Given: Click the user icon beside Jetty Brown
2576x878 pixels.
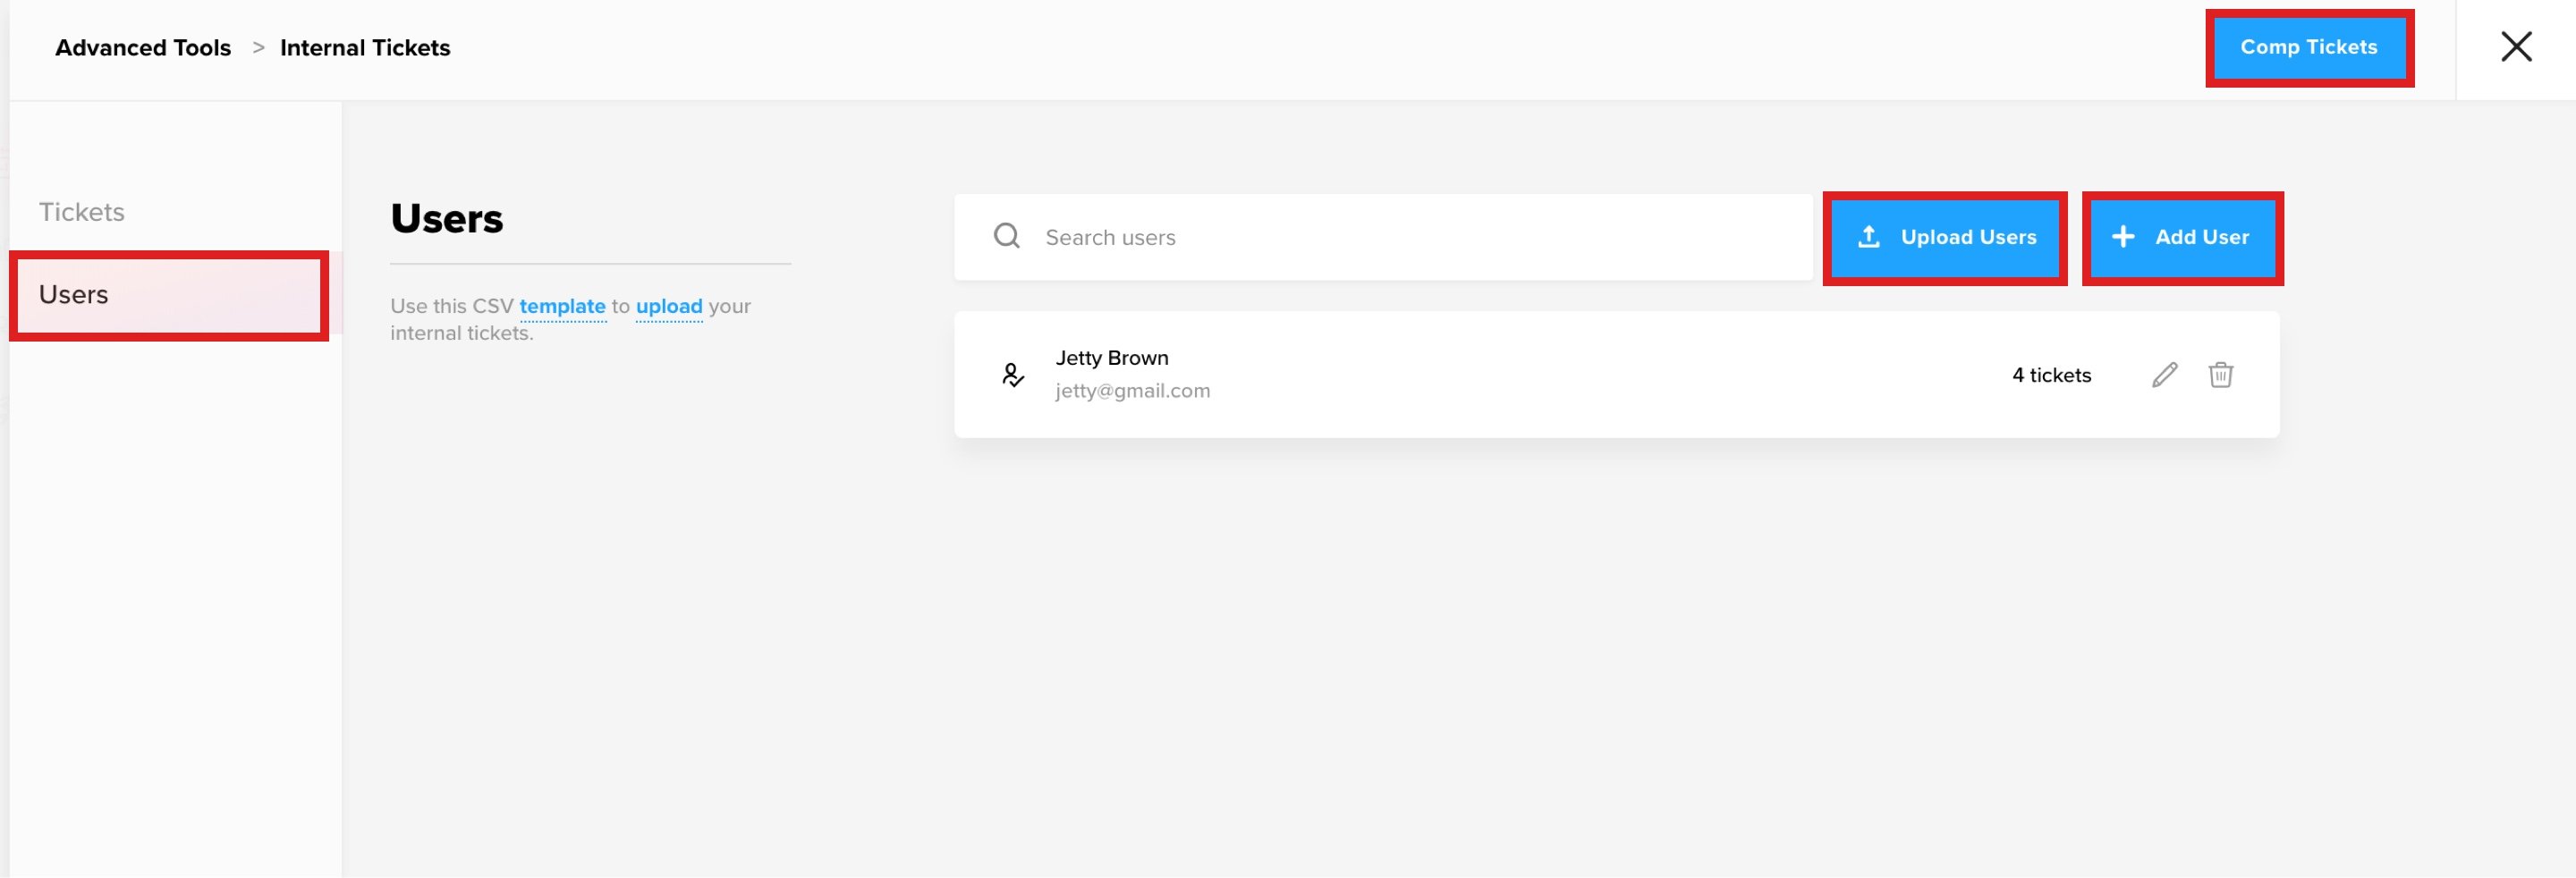Looking at the screenshot, I should point(1012,375).
